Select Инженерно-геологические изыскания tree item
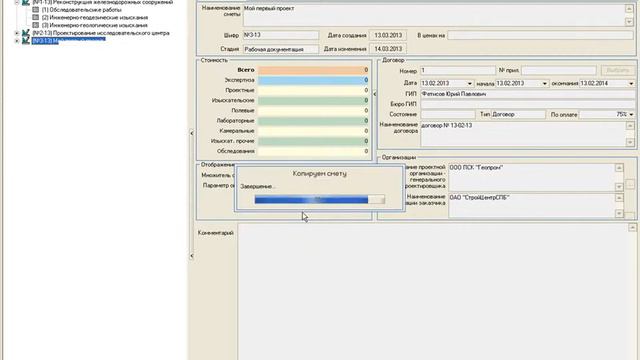640x360 pixels. click(x=94, y=25)
